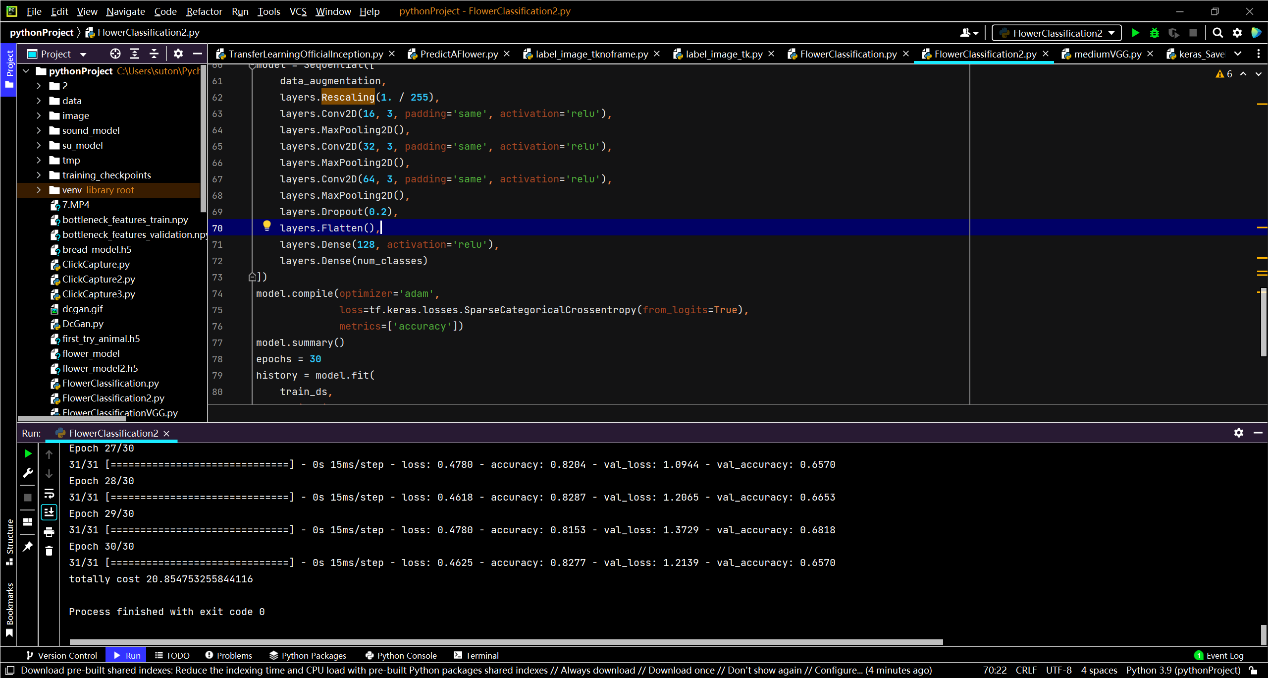The height and width of the screenshot is (678, 1268).
Task: Open the Refactor menu
Action: (x=204, y=11)
